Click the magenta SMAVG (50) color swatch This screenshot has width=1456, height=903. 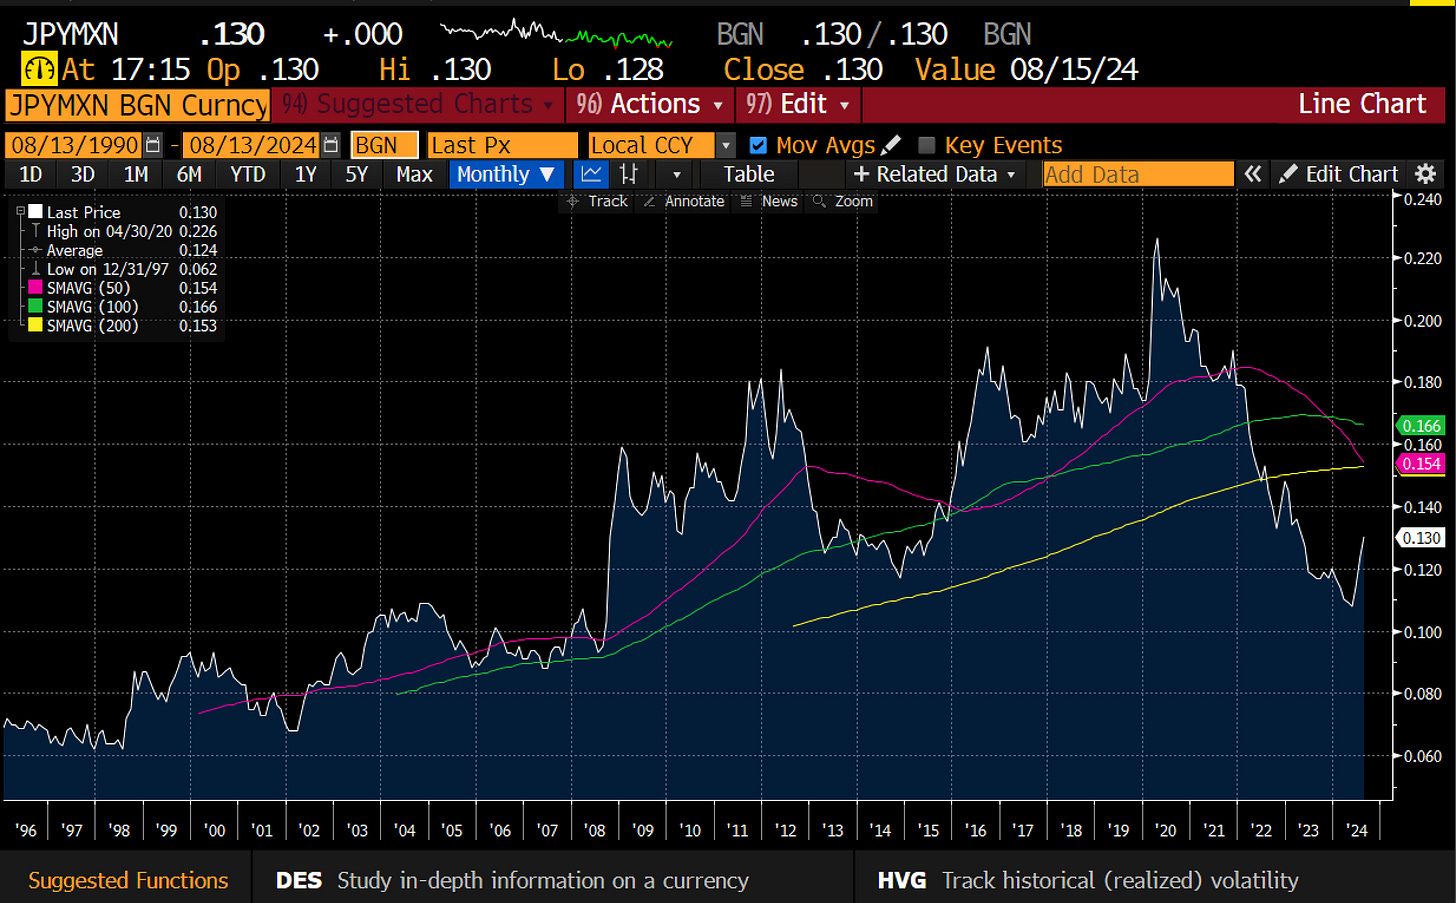35,287
